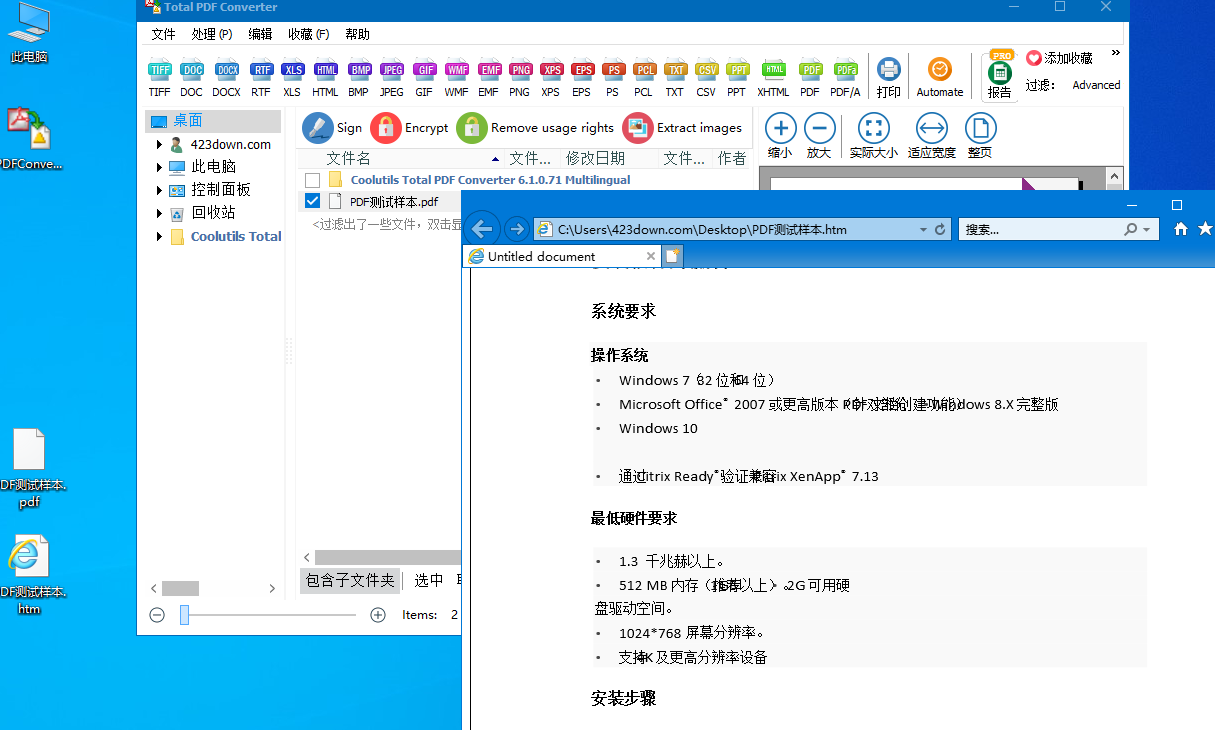Screen dimensions: 1215x730
Task: Expand 控制面板 tree node
Action: coord(159,190)
